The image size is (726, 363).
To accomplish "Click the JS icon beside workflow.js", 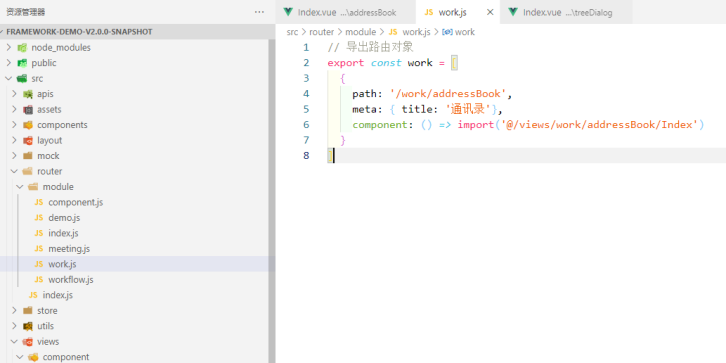I will [x=39, y=280].
